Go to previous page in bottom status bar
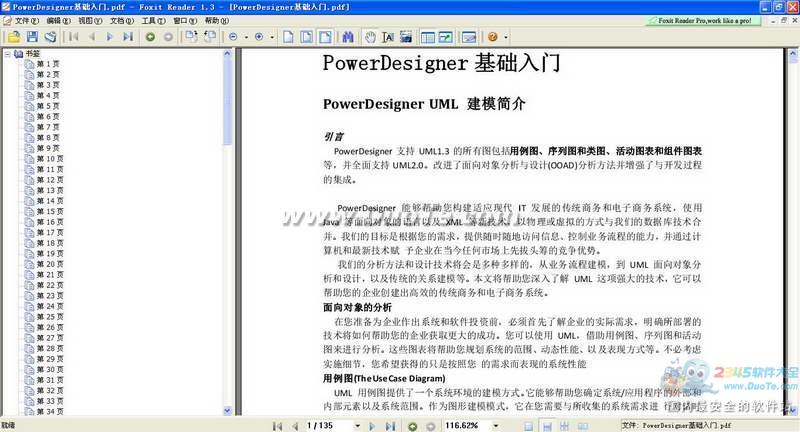Image resolution: width=800 pixels, height=432 pixels. [295, 426]
